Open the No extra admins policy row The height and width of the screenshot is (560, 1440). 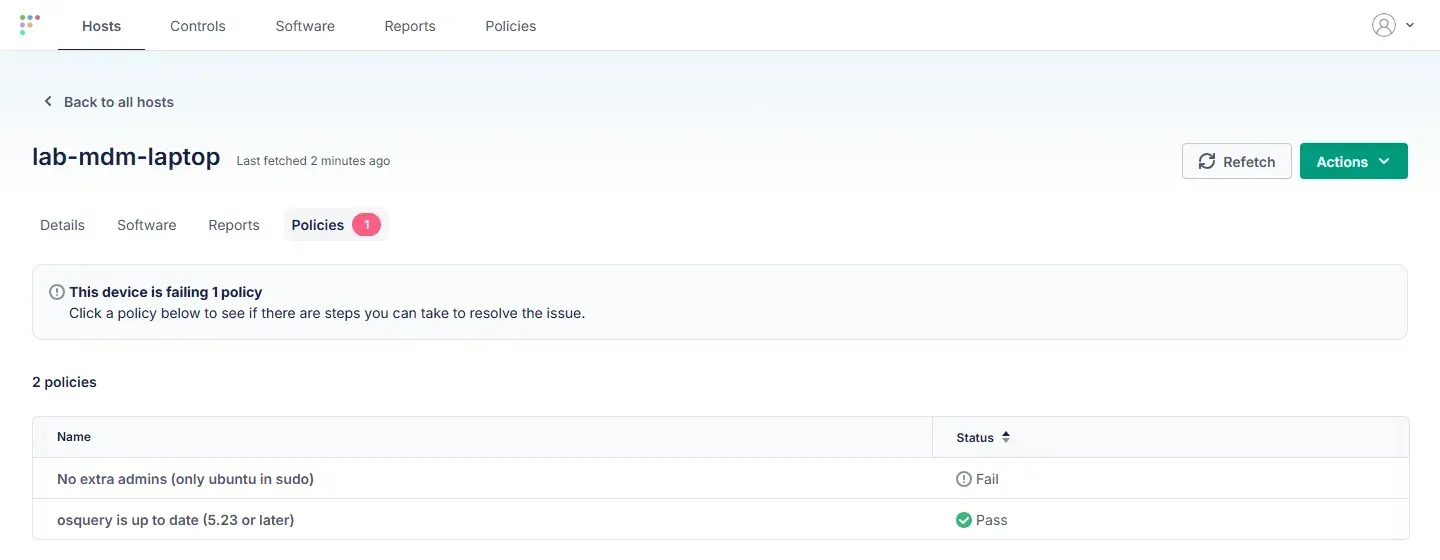click(720, 479)
